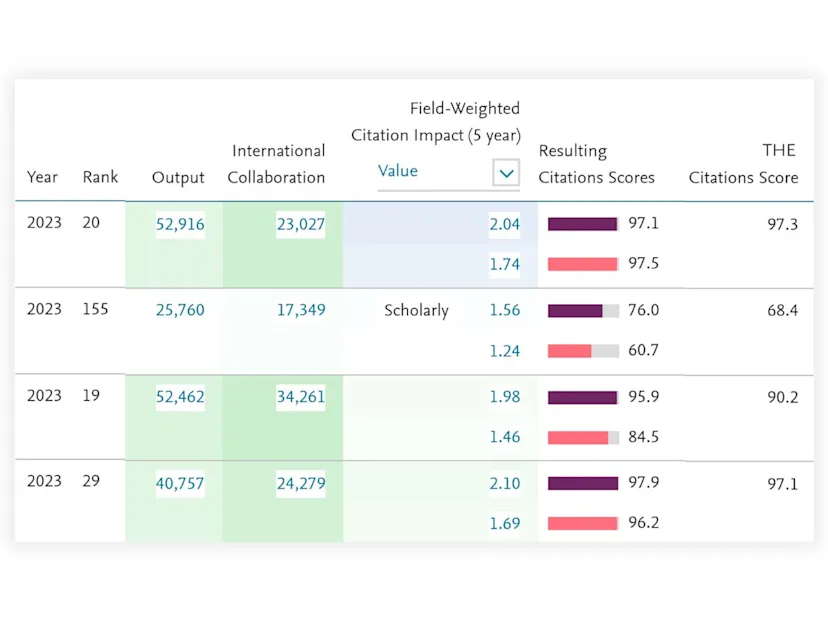Click the Resulting Citations Scores header
The width and height of the screenshot is (828, 621).
tap(597, 164)
